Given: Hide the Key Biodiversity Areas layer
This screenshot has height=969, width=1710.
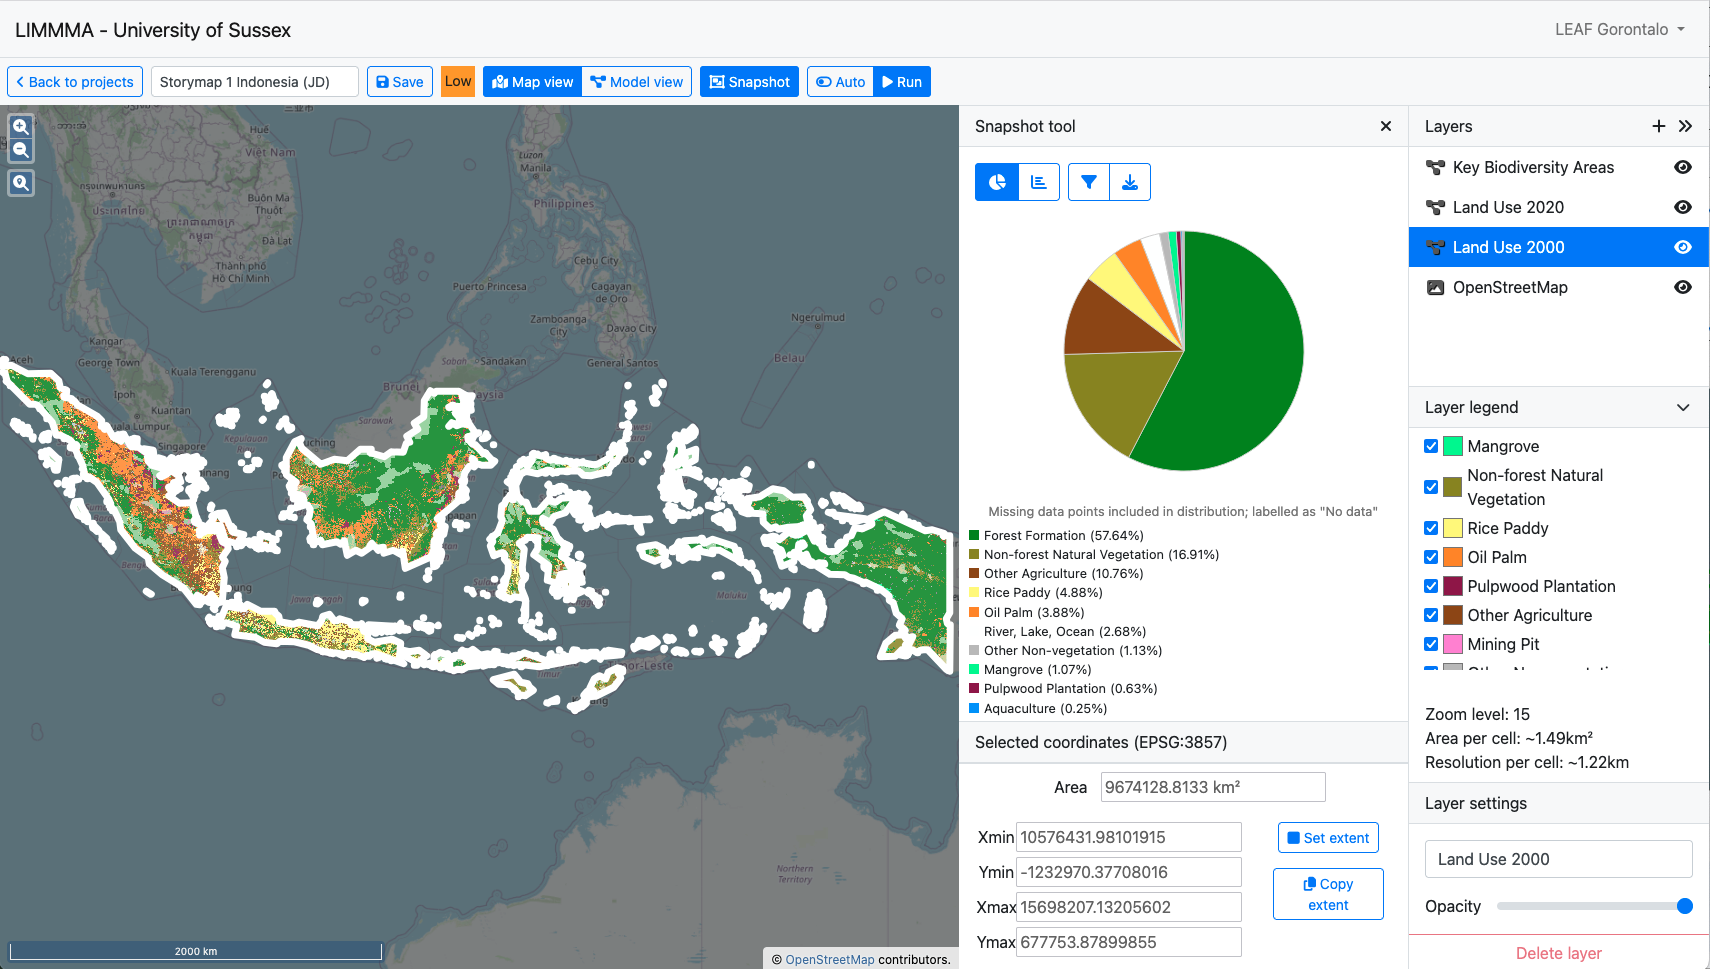Looking at the screenshot, I should click(x=1682, y=167).
